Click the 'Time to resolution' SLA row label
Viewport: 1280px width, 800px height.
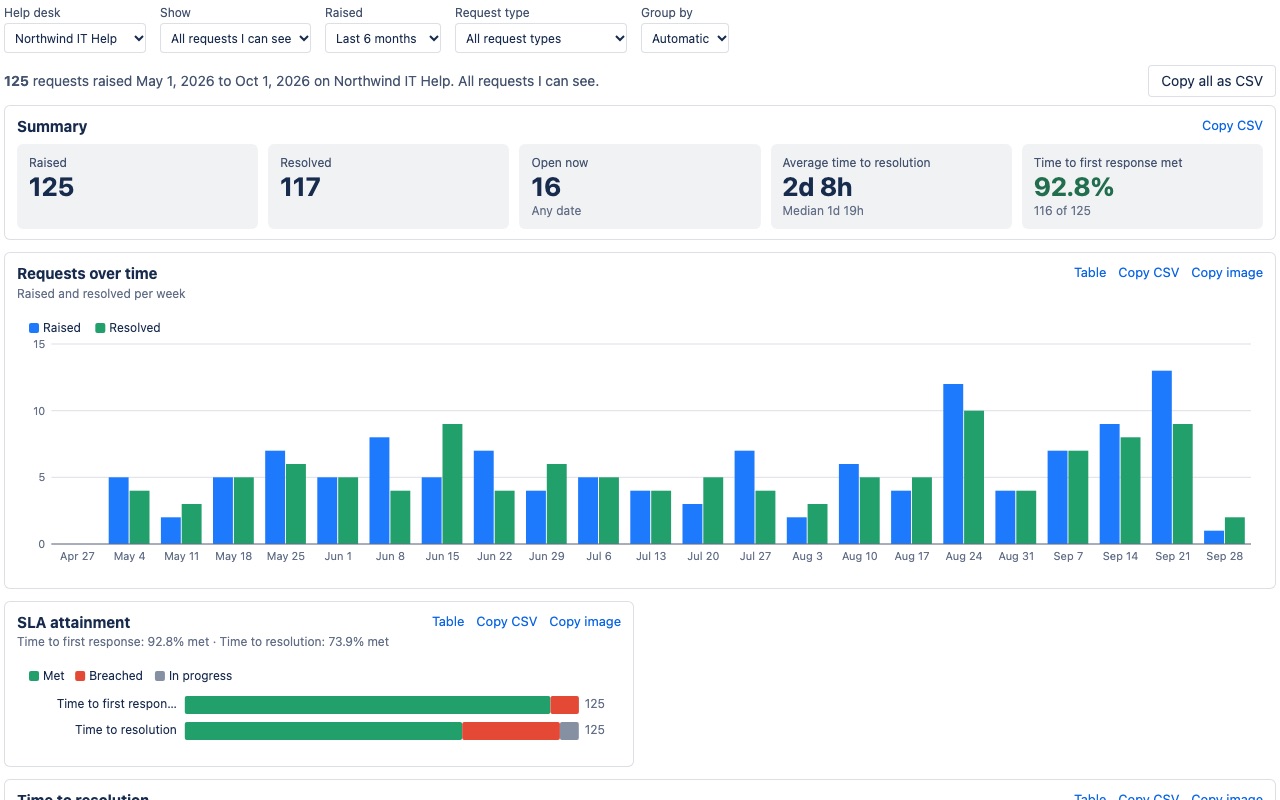pyautogui.click(x=126, y=730)
